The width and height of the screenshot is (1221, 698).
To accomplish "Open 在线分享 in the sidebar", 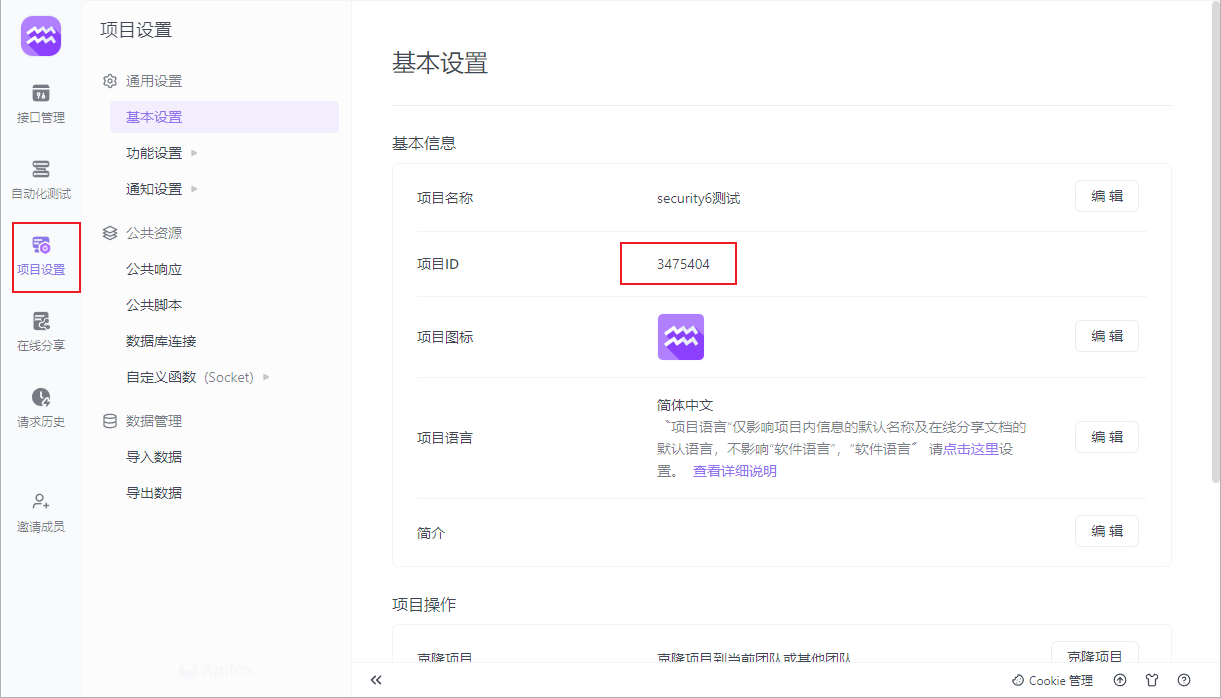I will [x=41, y=332].
